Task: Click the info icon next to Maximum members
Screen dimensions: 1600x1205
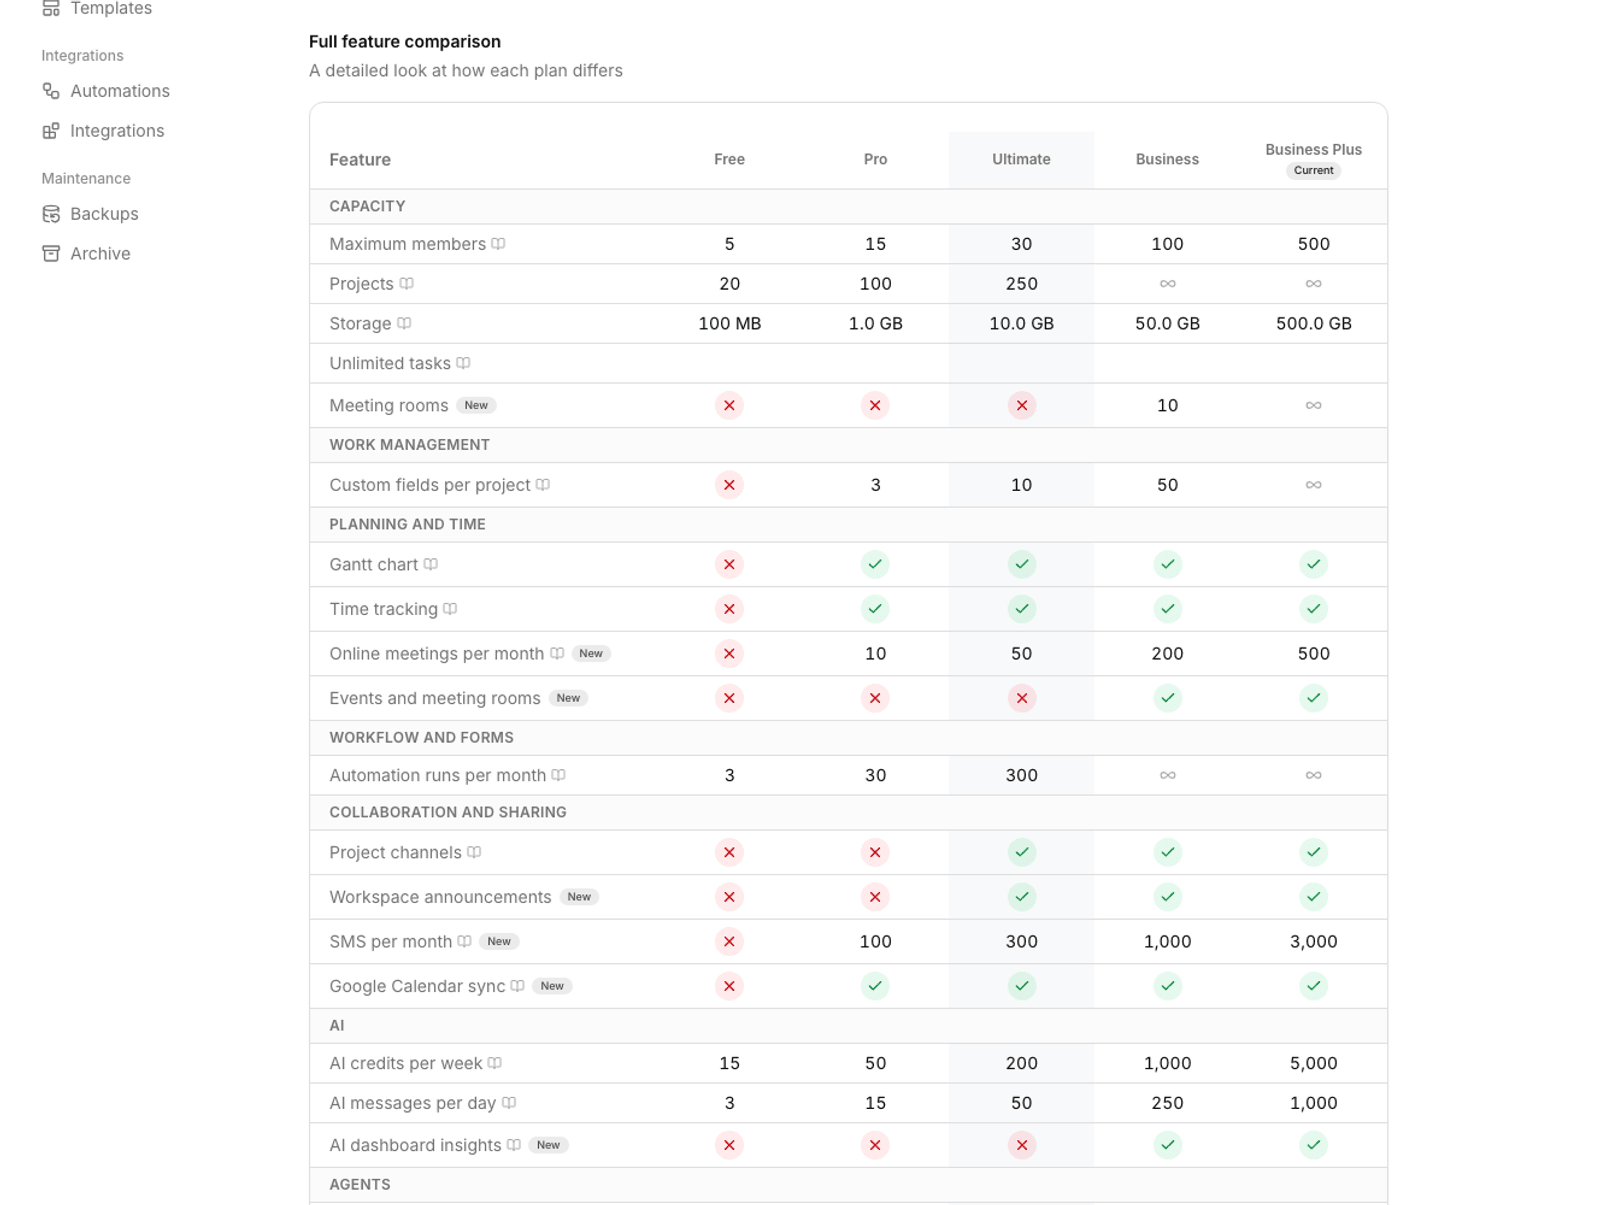Action: 498,244
